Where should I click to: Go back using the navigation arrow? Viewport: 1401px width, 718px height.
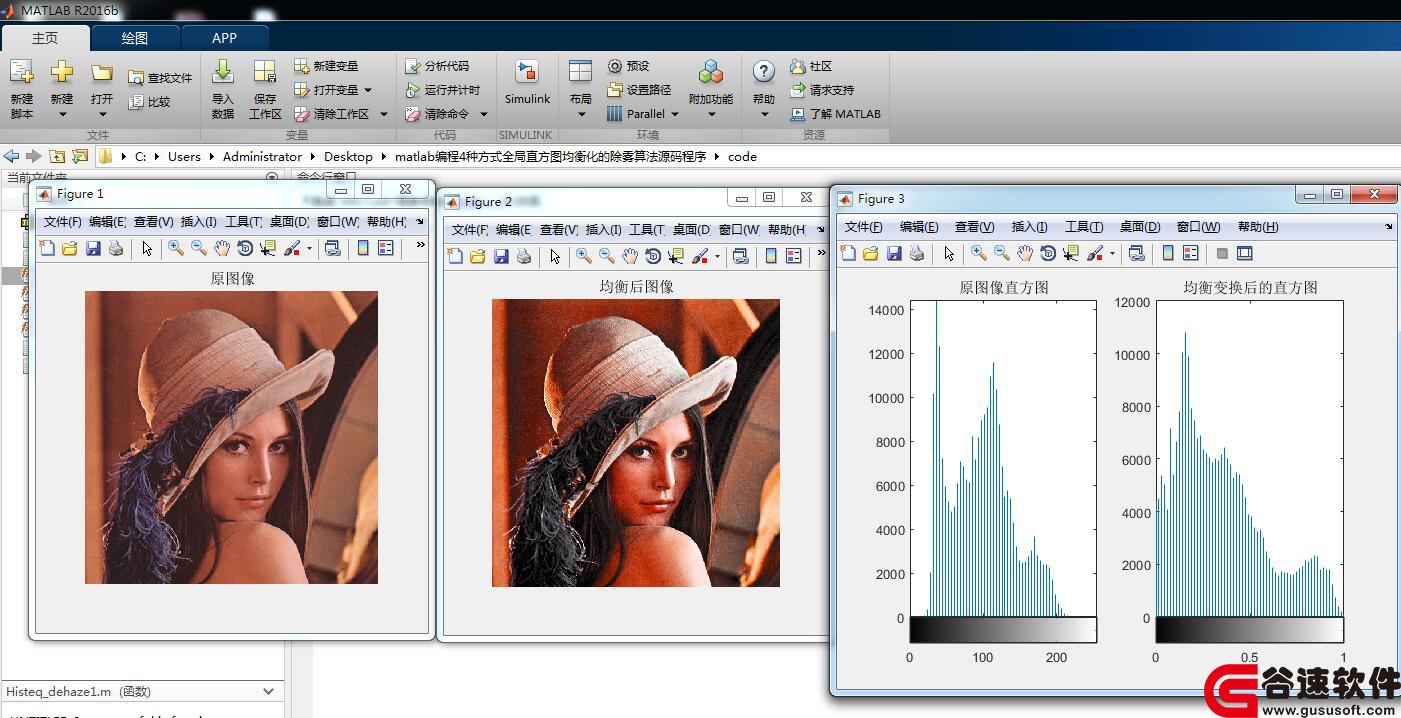point(11,156)
